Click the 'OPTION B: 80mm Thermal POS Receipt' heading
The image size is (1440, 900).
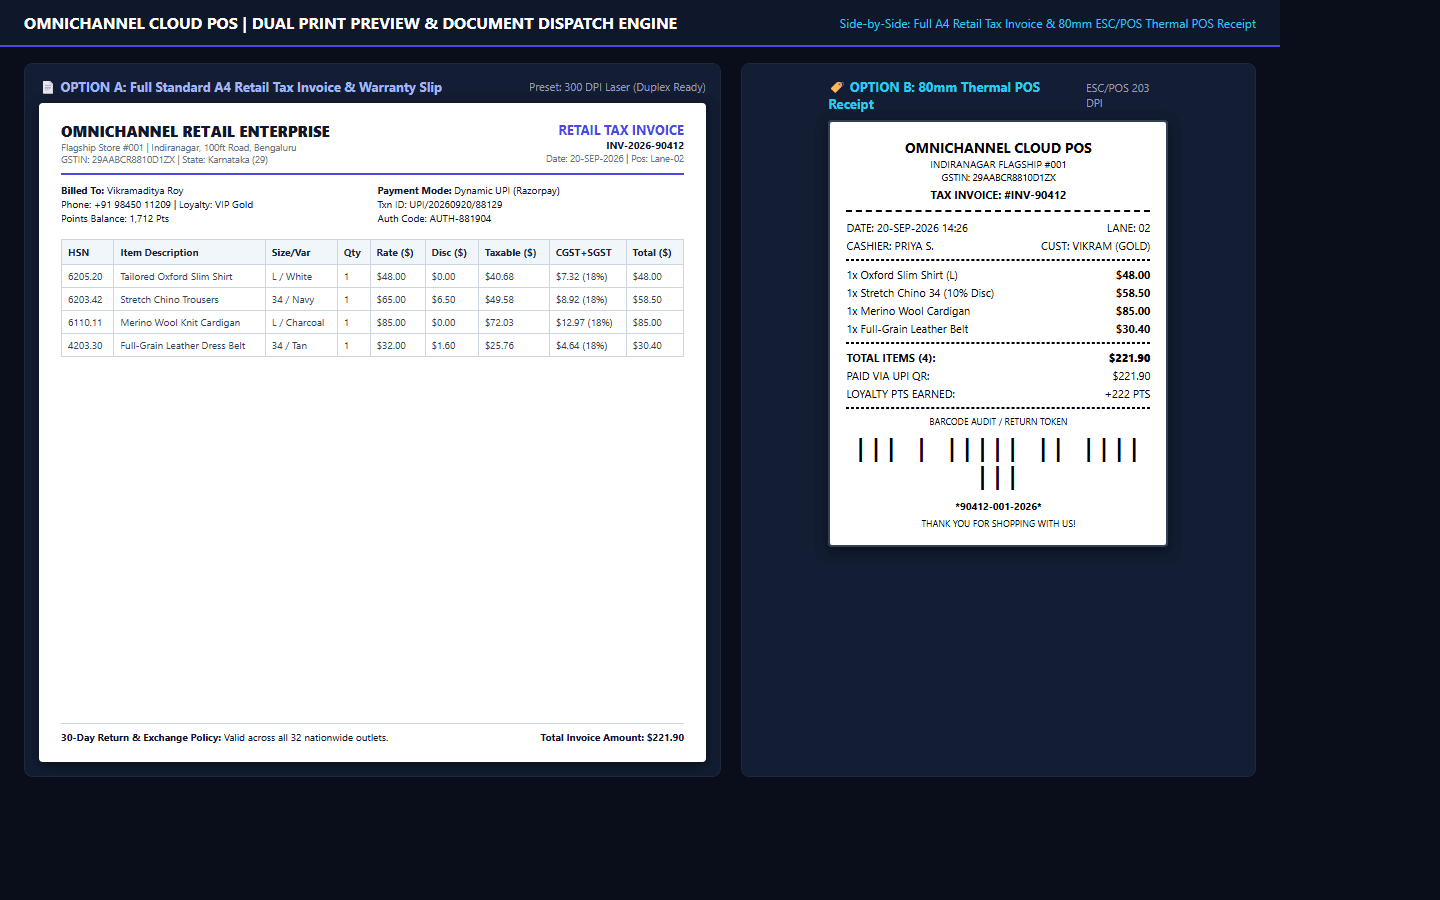[x=934, y=95]
